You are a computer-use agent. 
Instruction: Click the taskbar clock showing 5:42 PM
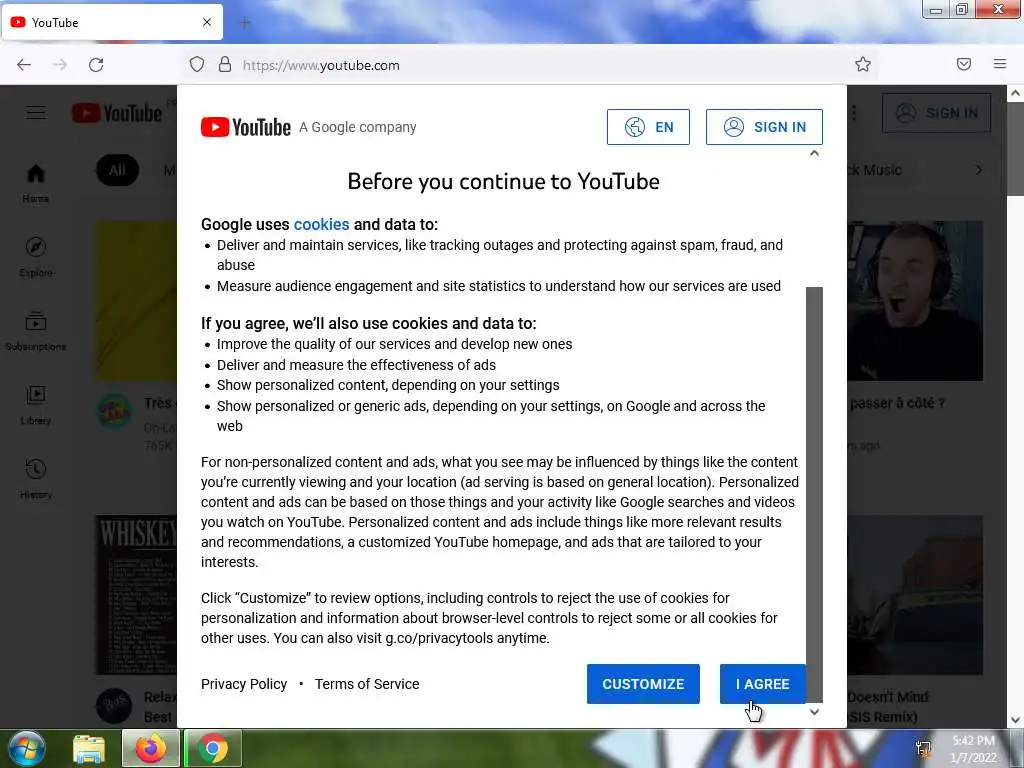click(973, 749)
